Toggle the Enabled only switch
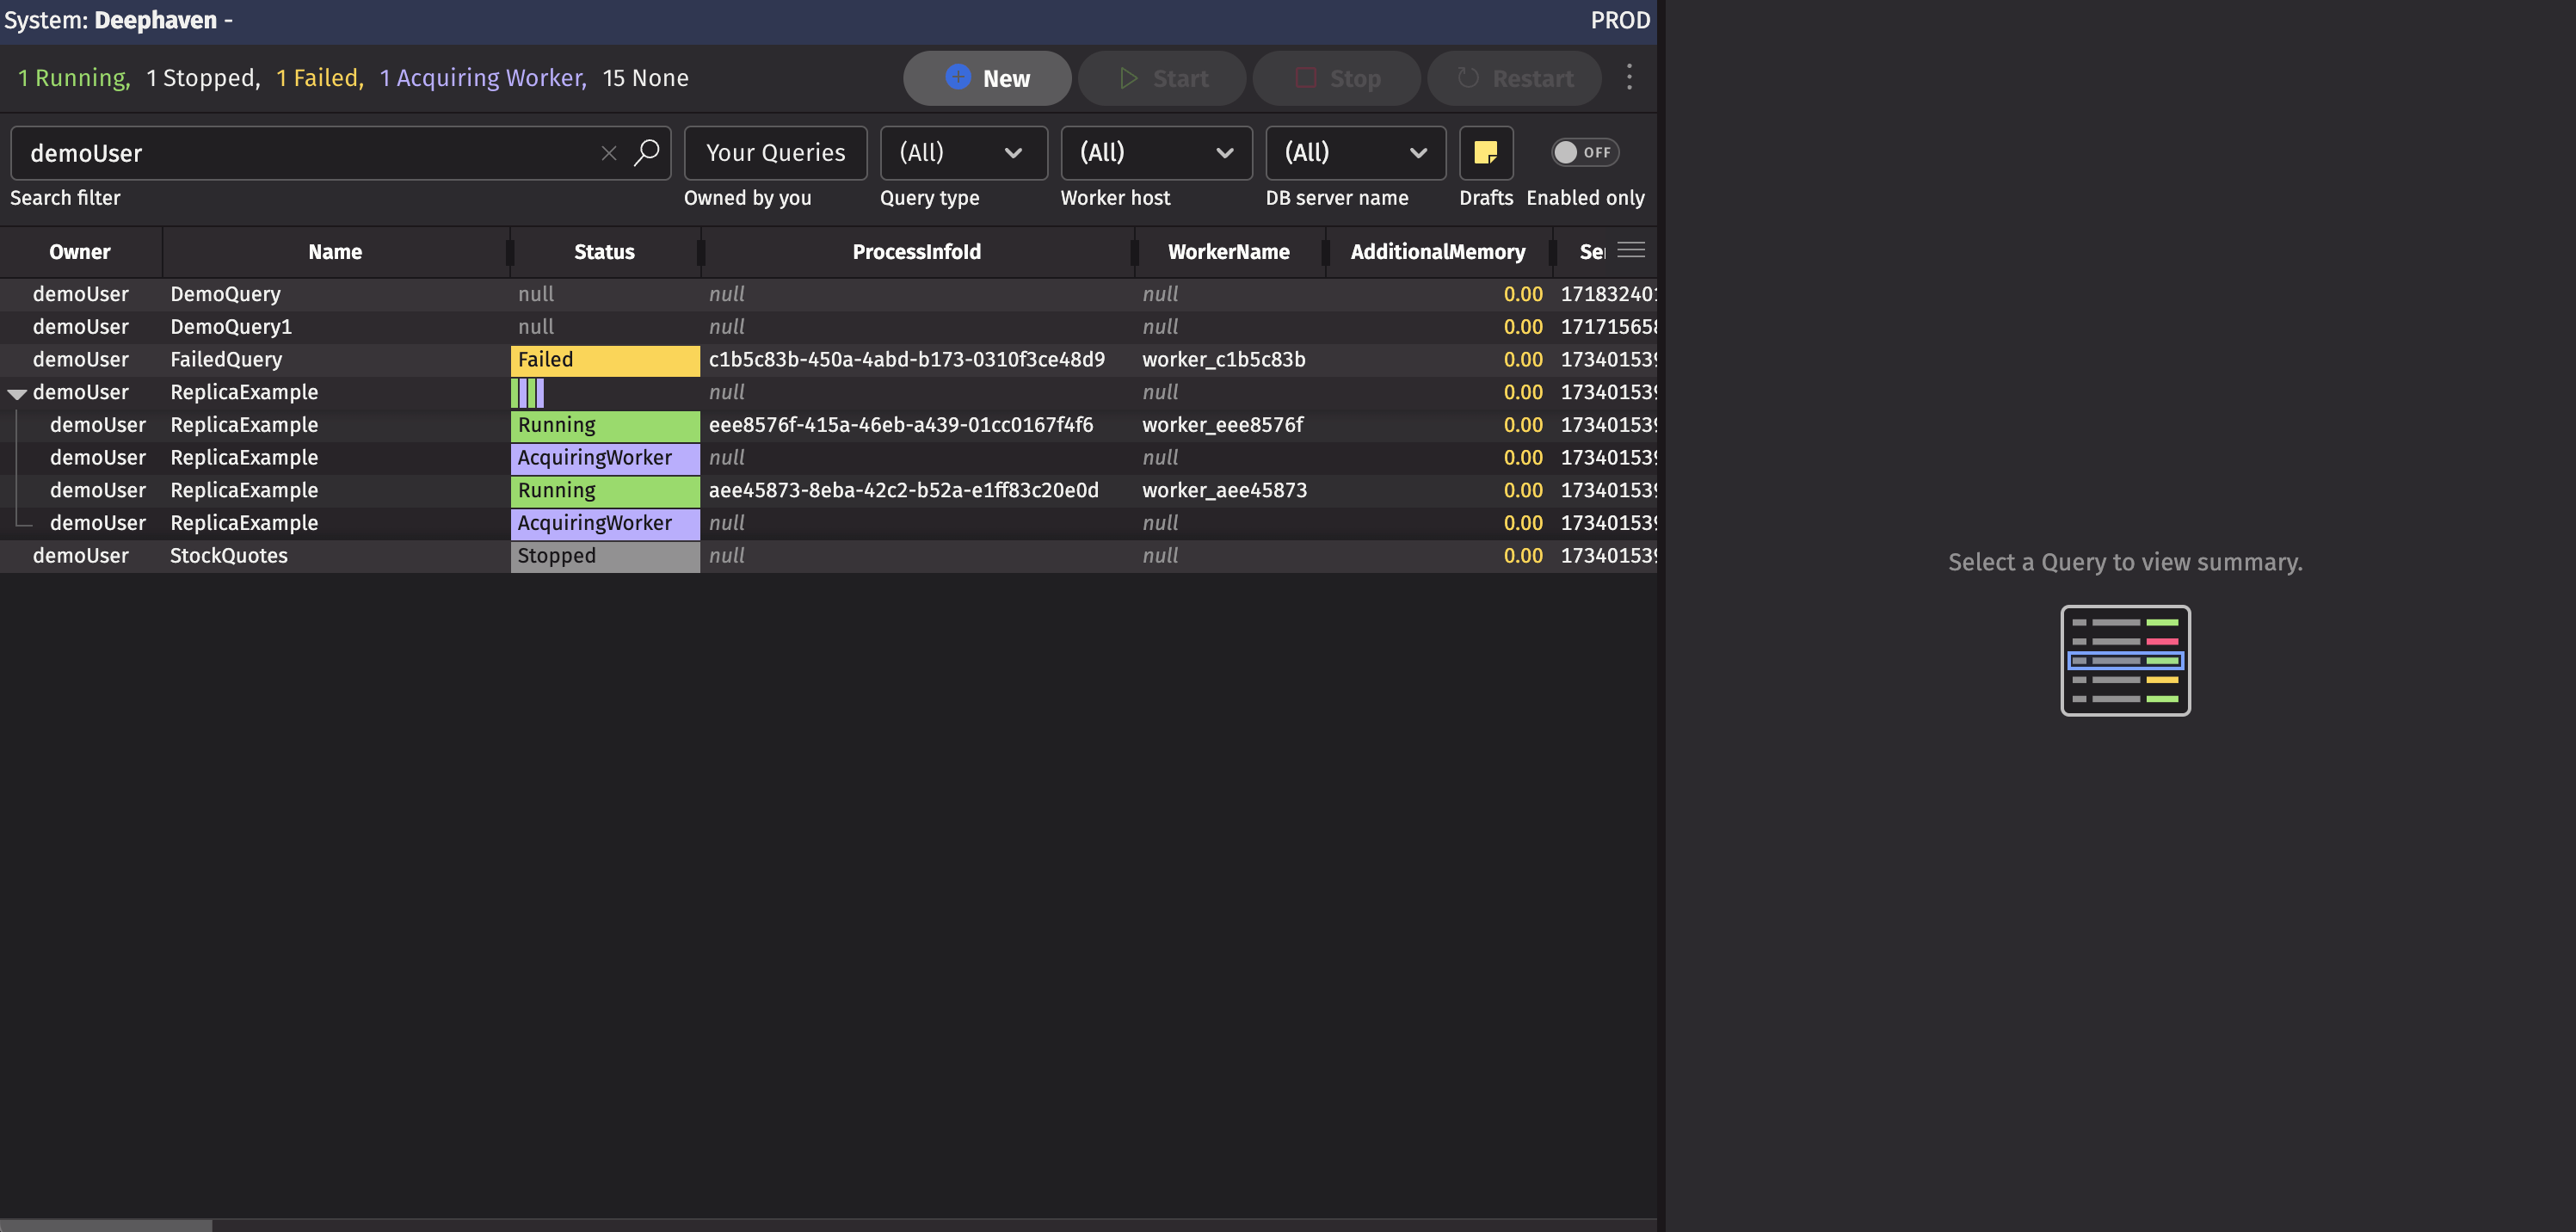Screen dimensions: 2576x1232 point(1584,152)
